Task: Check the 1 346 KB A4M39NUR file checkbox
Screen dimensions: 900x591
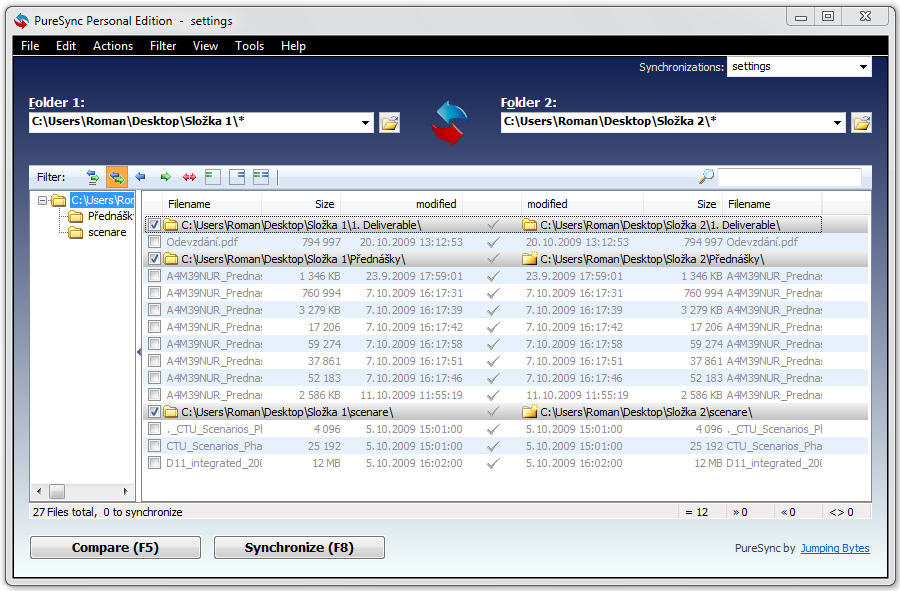Action: pos(154,276)
